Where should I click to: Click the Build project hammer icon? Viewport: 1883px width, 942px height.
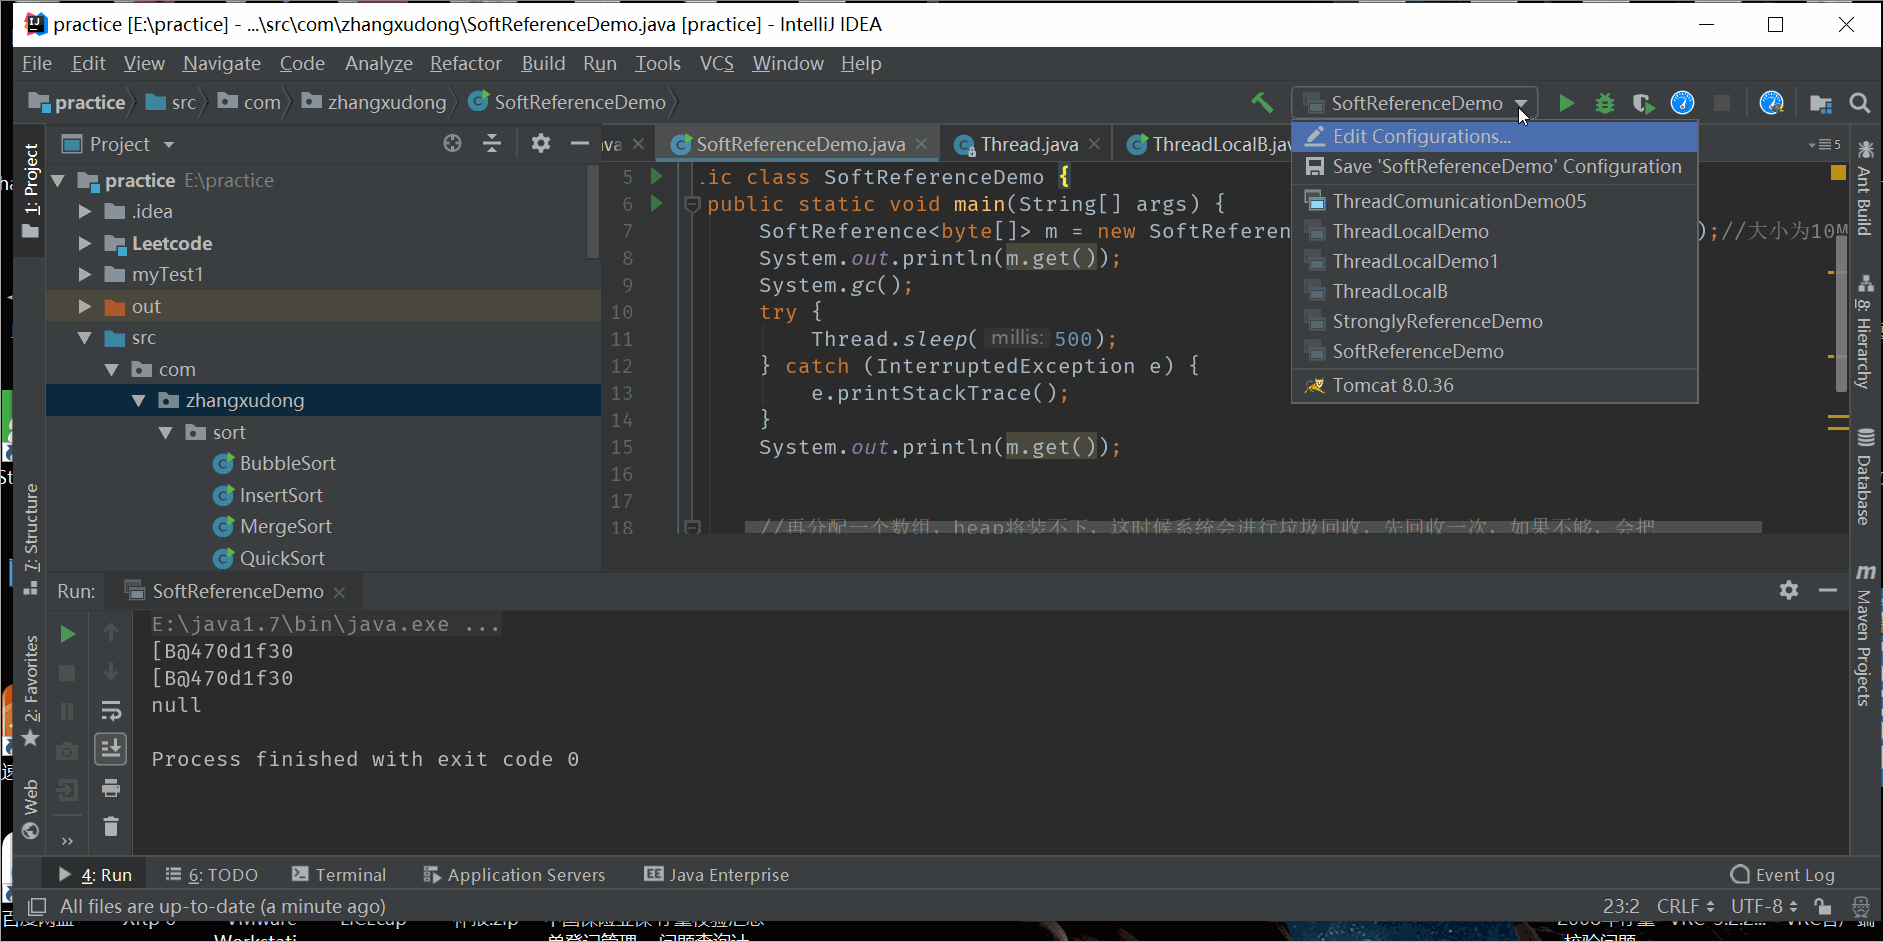tap(1262, 103)
